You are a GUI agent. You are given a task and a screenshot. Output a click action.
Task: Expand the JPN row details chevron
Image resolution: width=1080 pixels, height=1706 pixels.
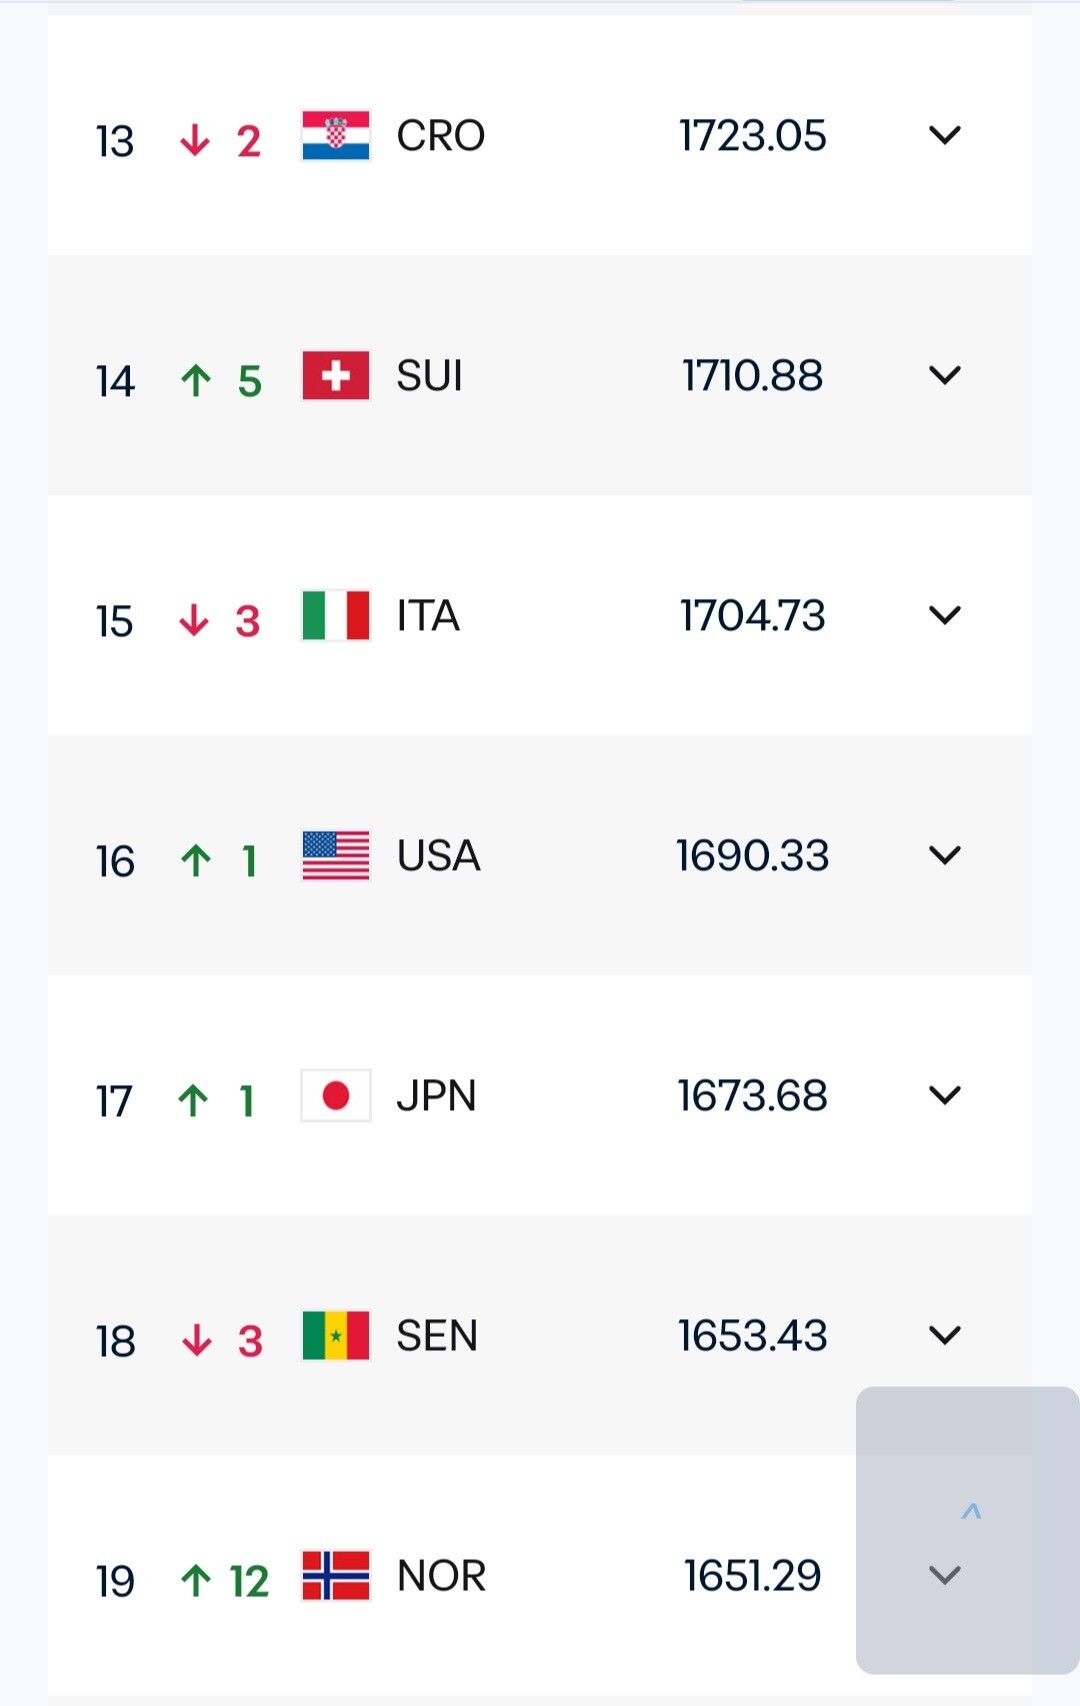point(944,1095)
